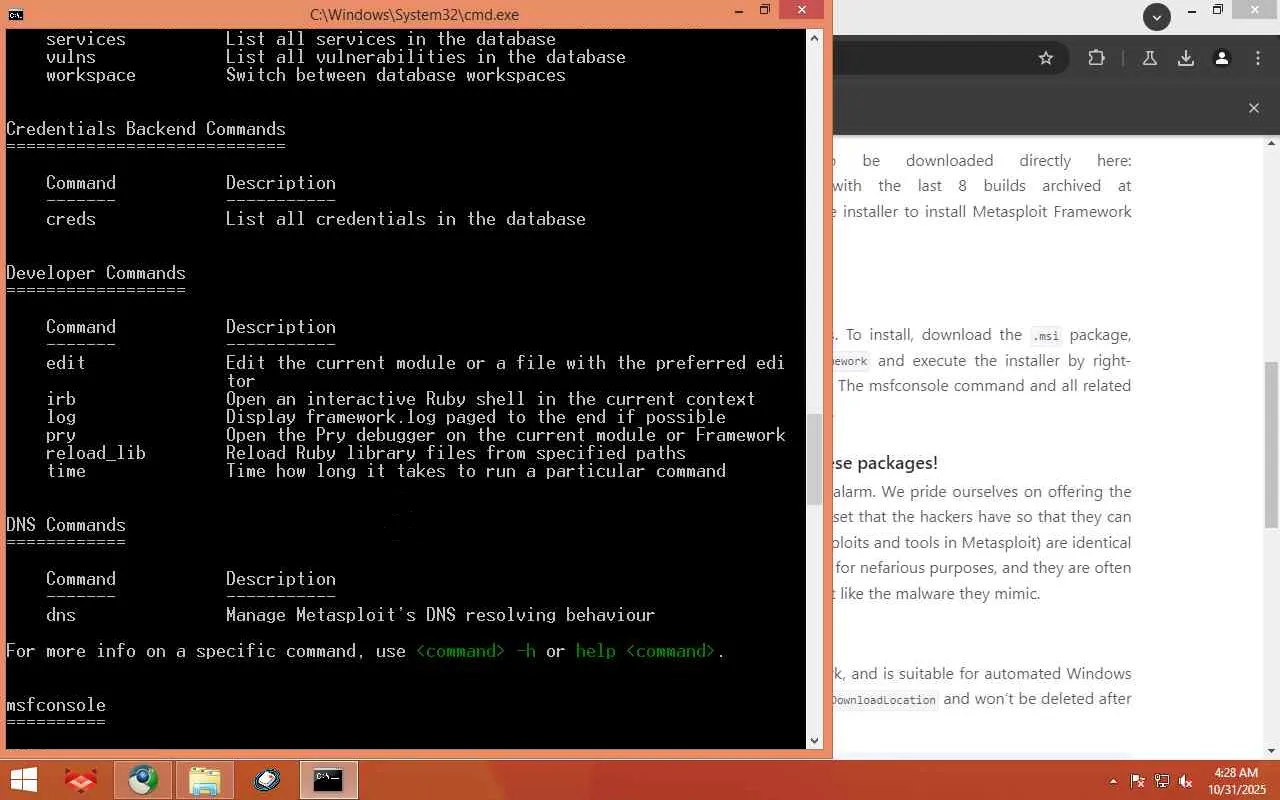Select the Command Prompt taskbar button
The image size is (1280, 800).
[x=329, y=780]
